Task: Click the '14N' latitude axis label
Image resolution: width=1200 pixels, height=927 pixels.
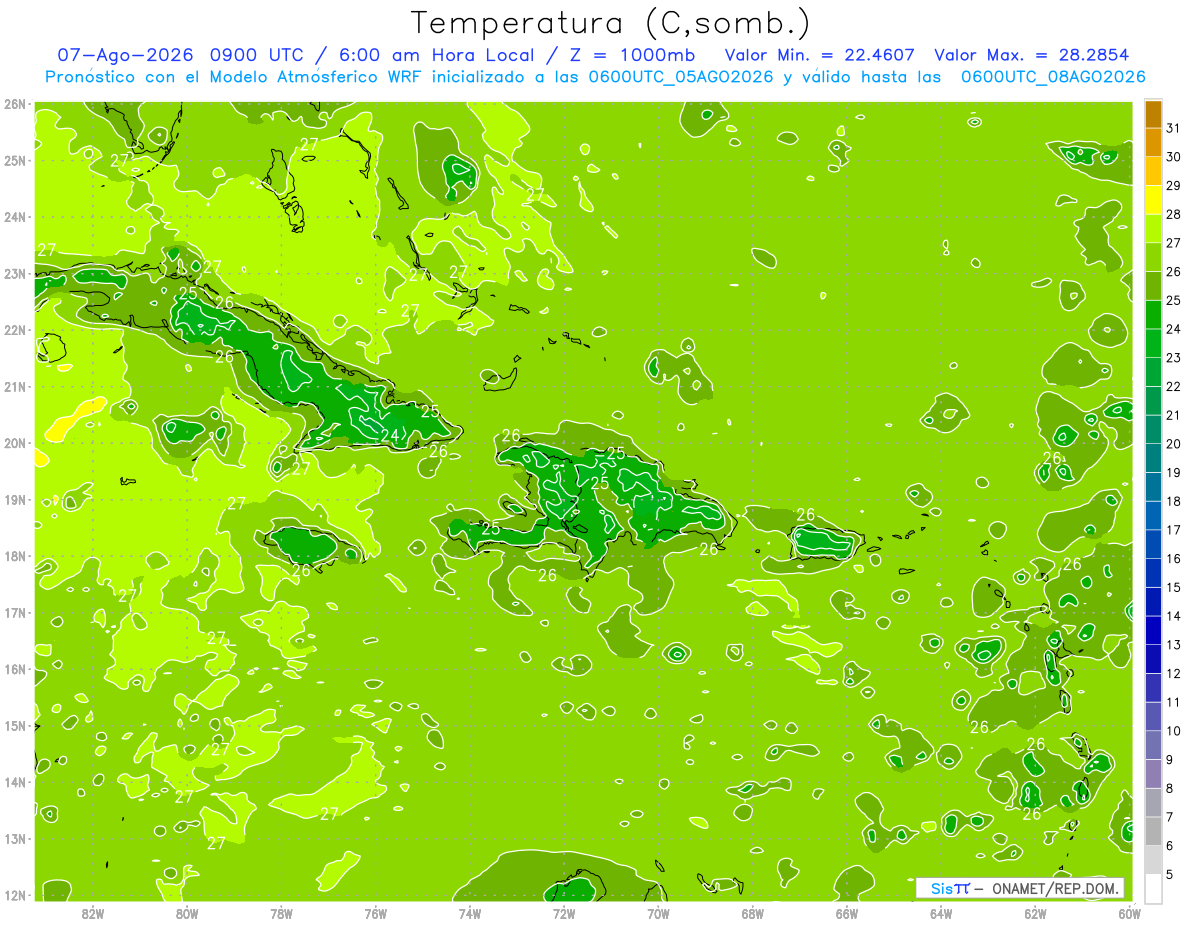Action: click(x=15, y=782)
